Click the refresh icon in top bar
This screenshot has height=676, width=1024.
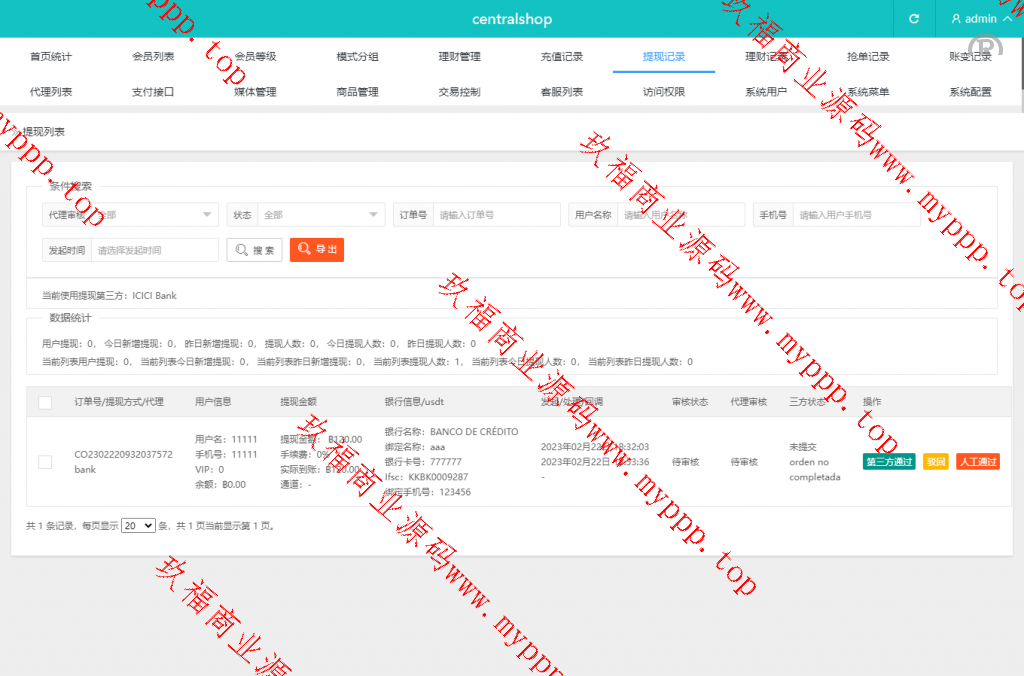point(913,19)
